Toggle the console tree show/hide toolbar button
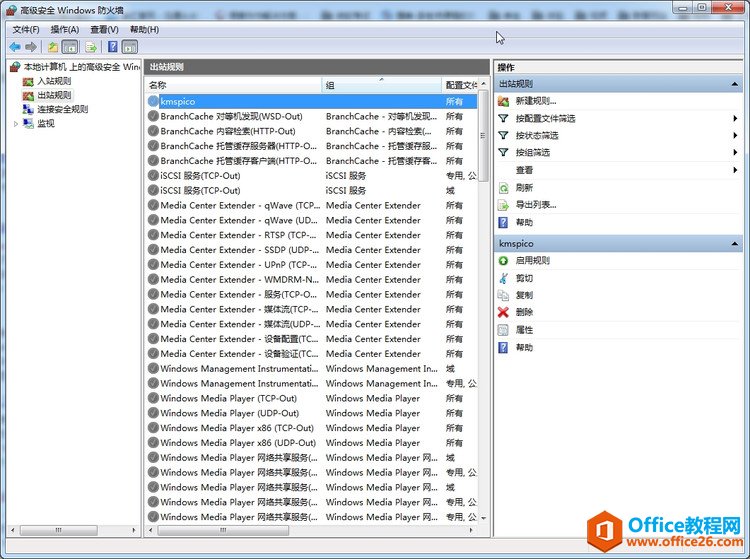This screenshot has width=750, height=559. (70, 47)
